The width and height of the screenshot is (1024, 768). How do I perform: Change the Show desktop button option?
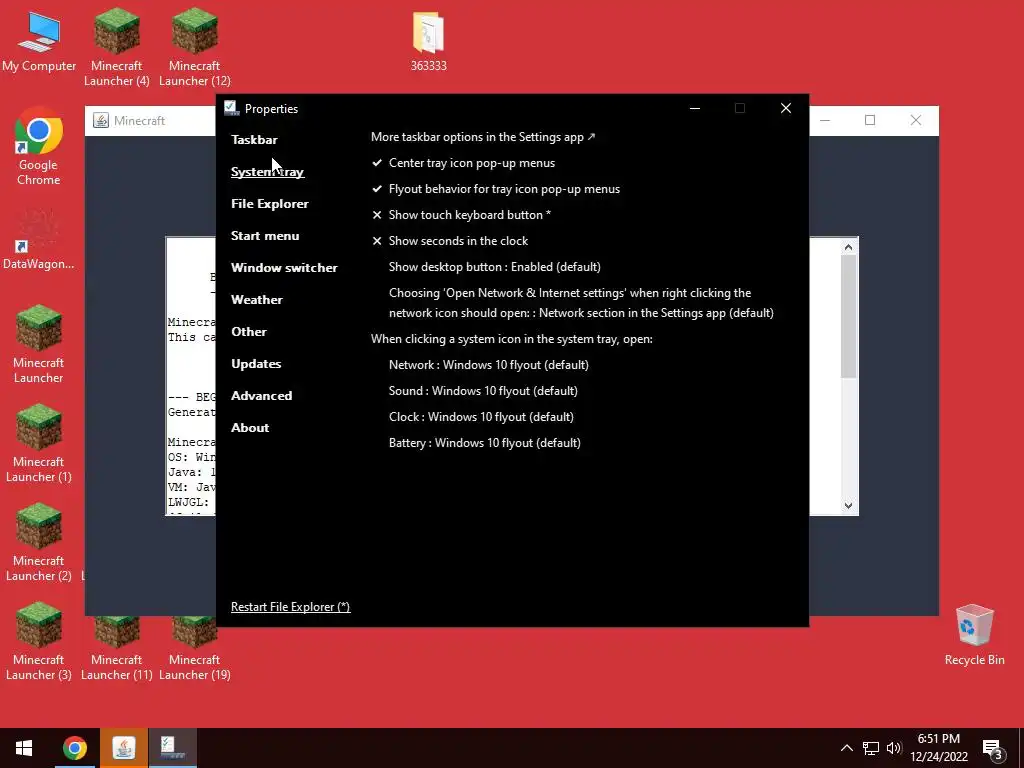click(x=494, y=267)
